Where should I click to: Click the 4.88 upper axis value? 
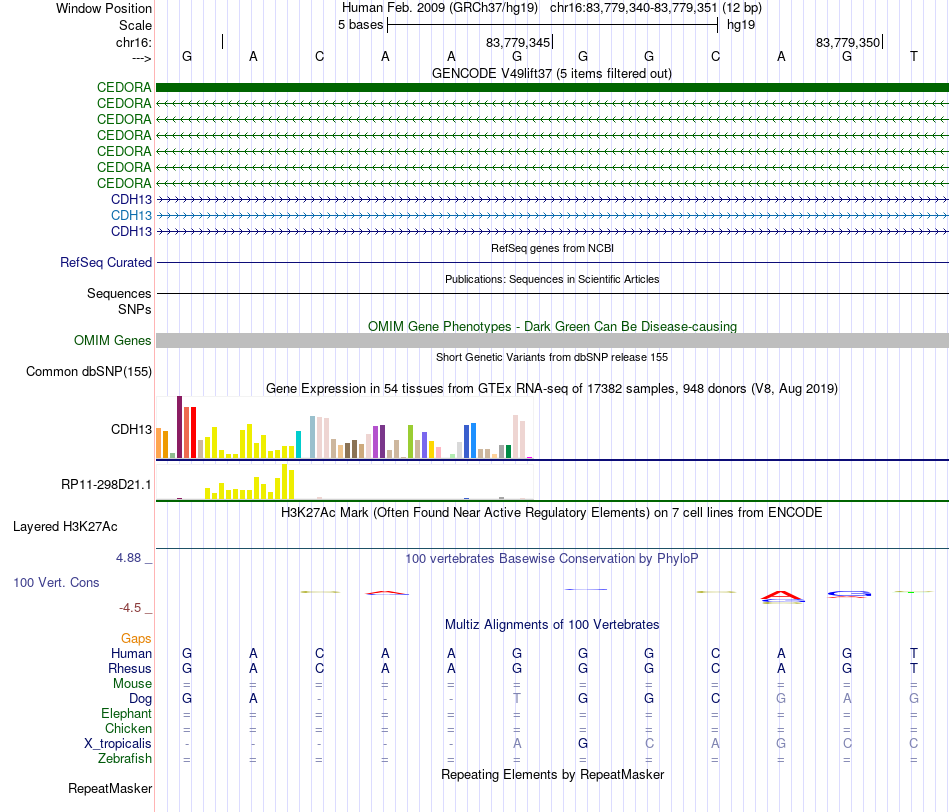coord(128,557)
